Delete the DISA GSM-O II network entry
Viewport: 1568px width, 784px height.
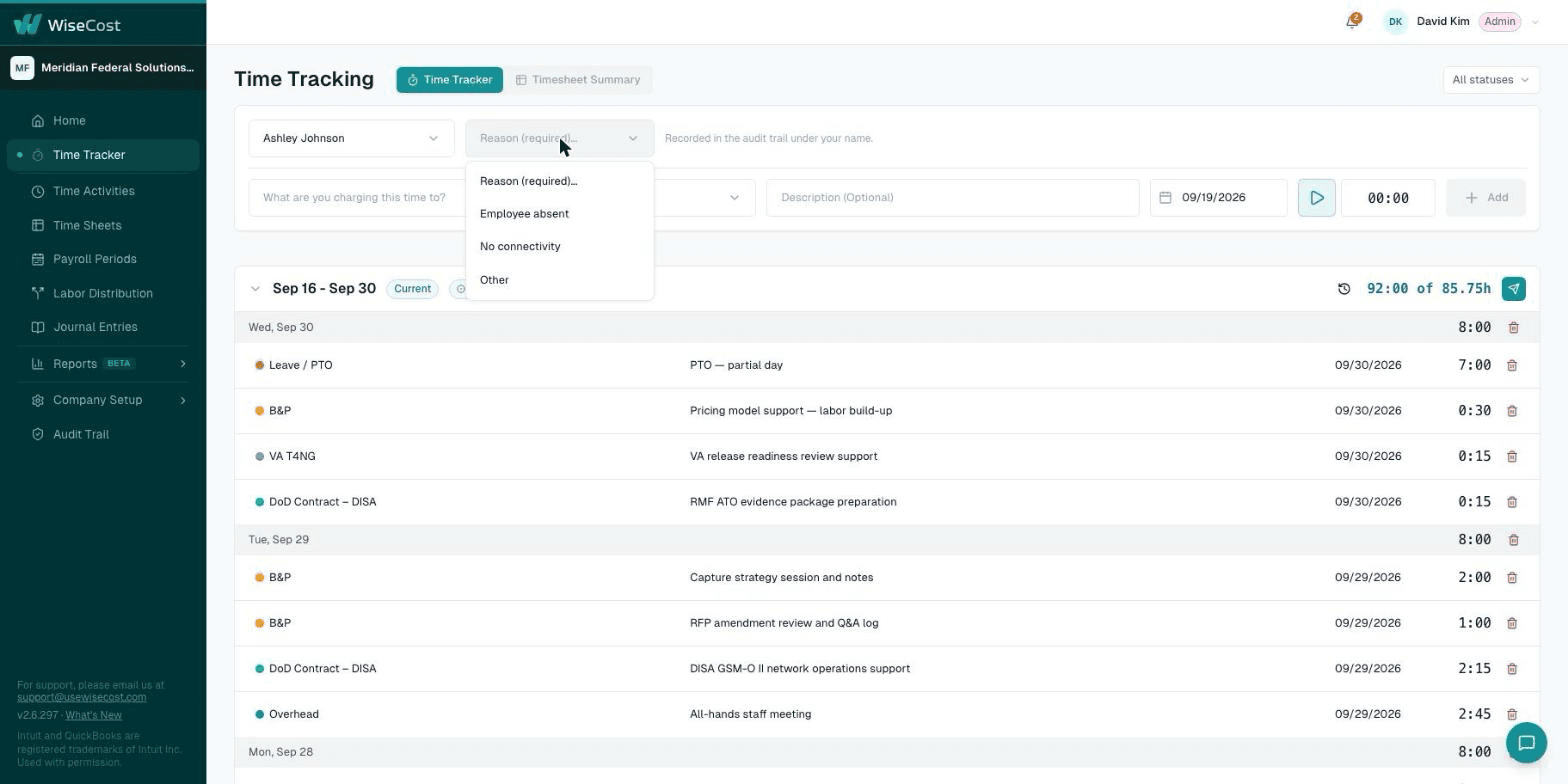point(1512,669)
